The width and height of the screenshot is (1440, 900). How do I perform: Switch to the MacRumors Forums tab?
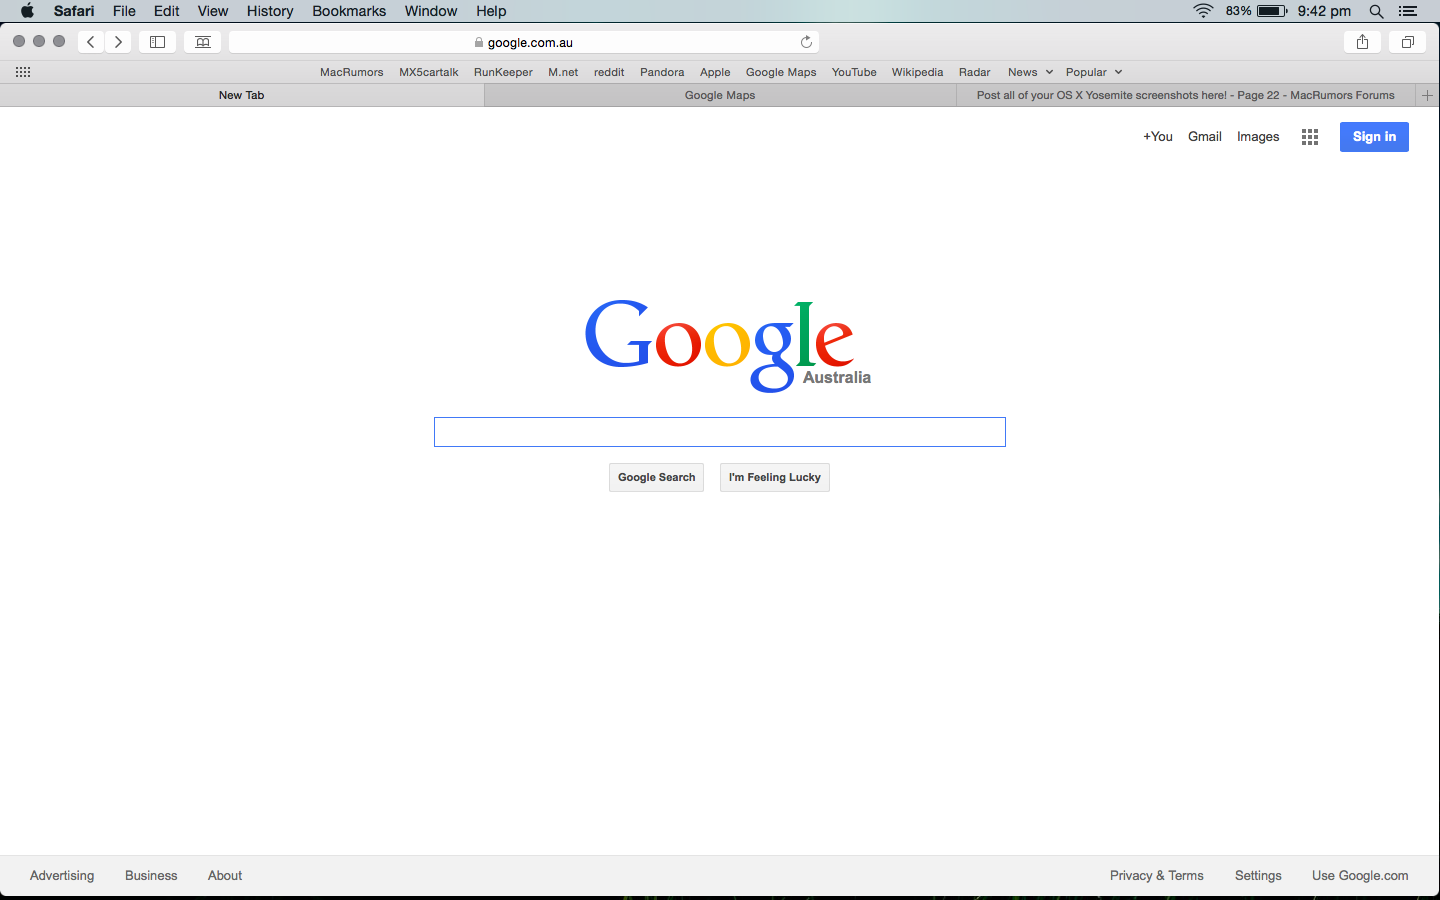1186,95
